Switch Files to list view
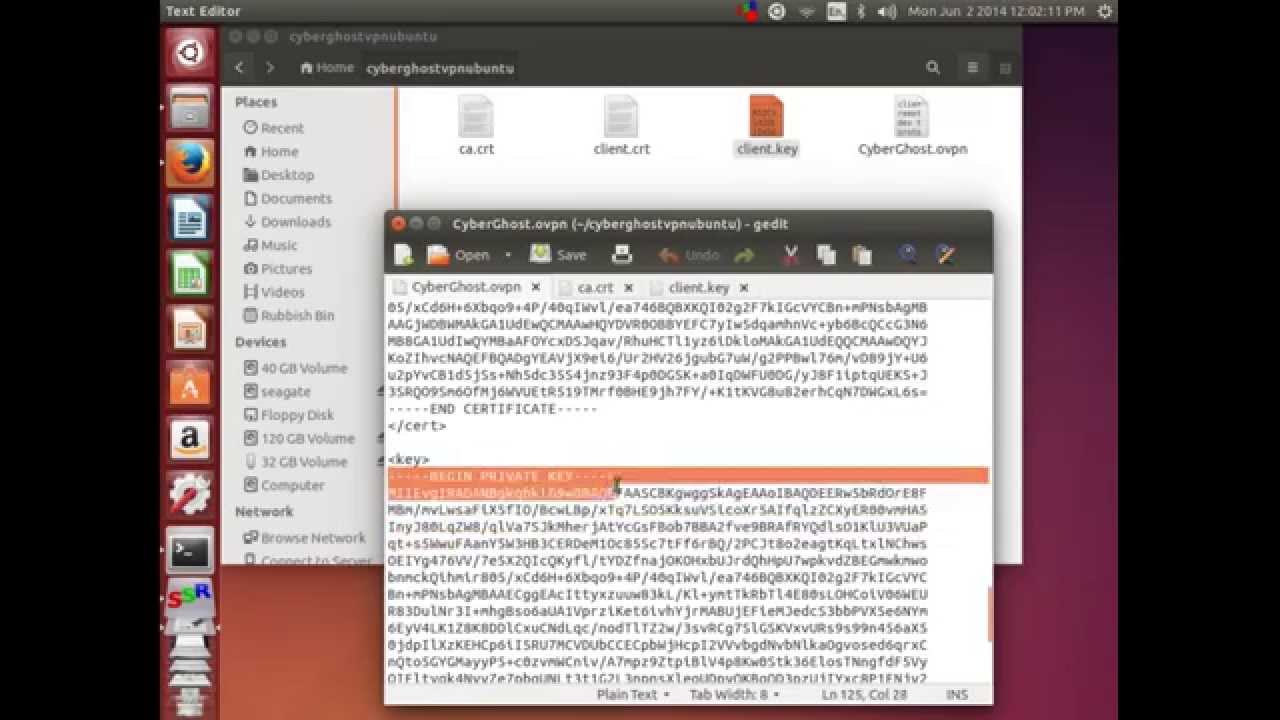The height and width of the screenshot is (720, 1280). pos(972,68)
